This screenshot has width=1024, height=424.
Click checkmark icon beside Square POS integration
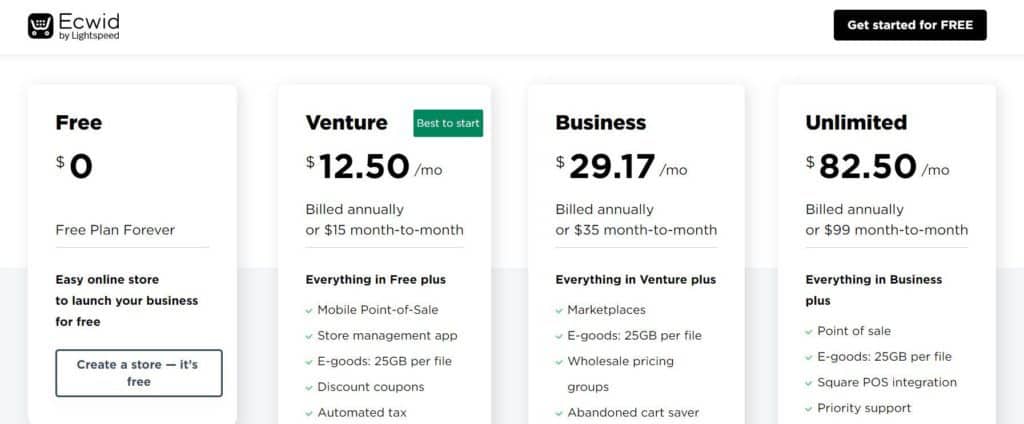click(x=809, y=383)
